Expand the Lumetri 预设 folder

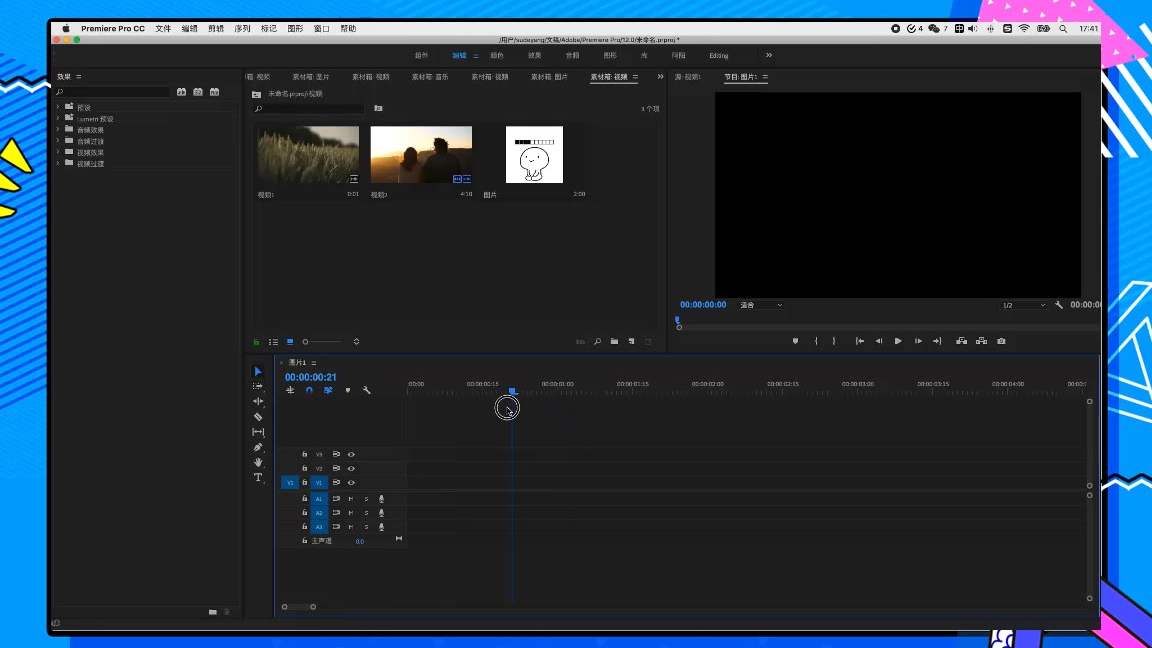pyautogui.click(x=58, y=118)
